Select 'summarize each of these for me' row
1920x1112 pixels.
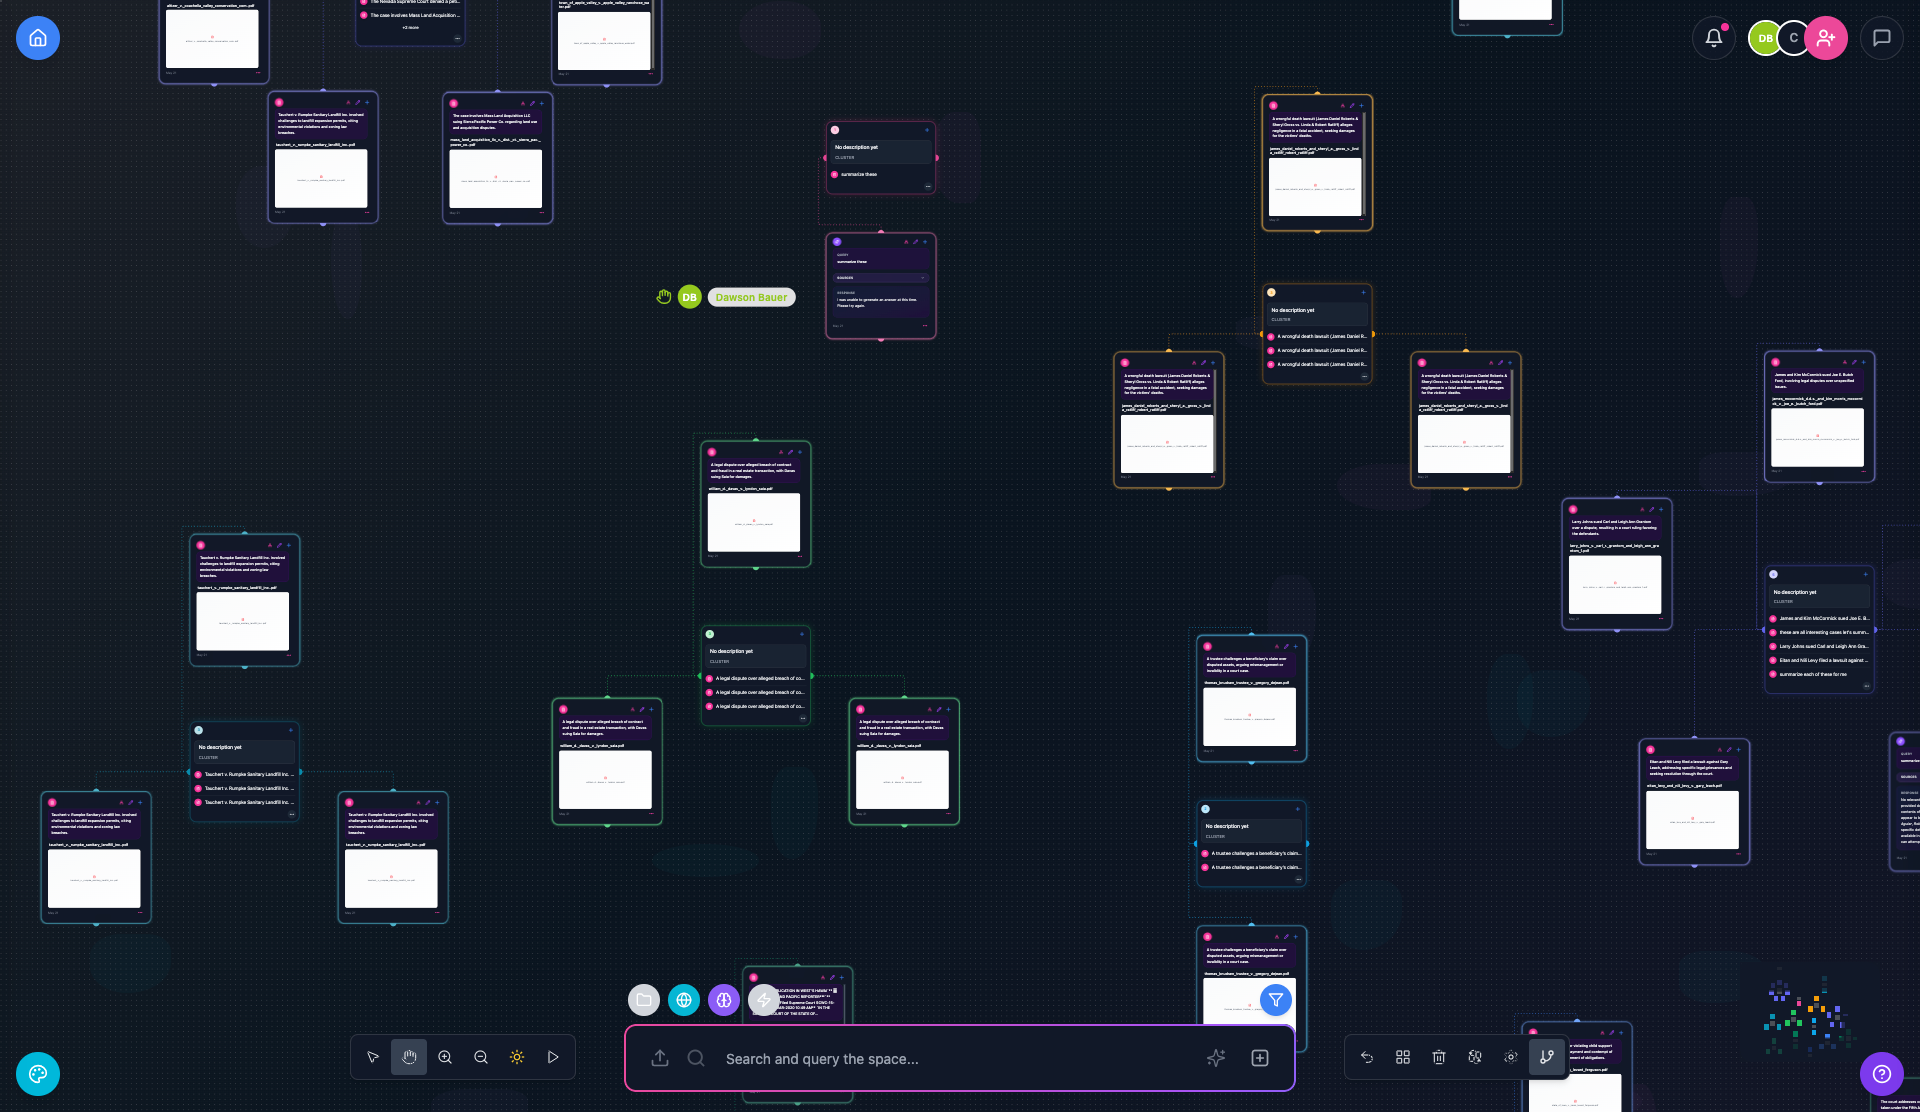pos(1818,674)
